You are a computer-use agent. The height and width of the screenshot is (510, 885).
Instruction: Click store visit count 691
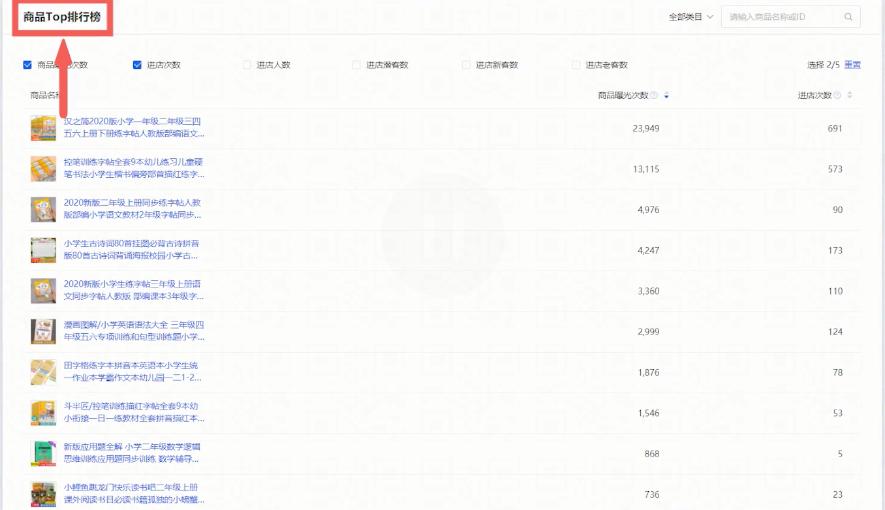click(835, 129)
